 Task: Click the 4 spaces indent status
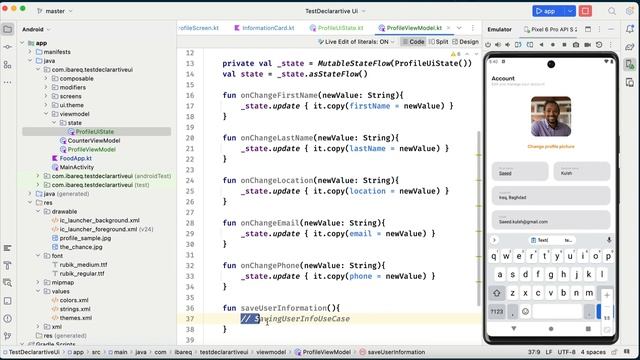(x=593, y=352)
